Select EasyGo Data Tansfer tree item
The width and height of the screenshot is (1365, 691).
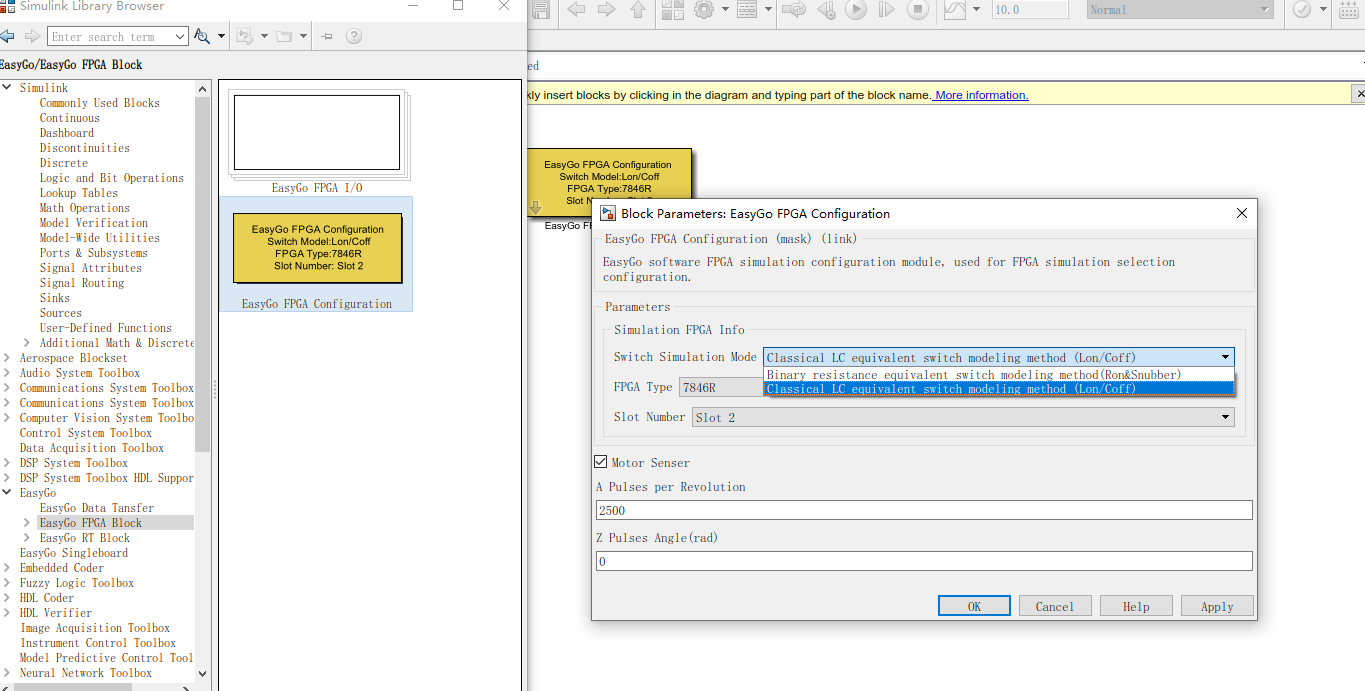click(96, 508)
